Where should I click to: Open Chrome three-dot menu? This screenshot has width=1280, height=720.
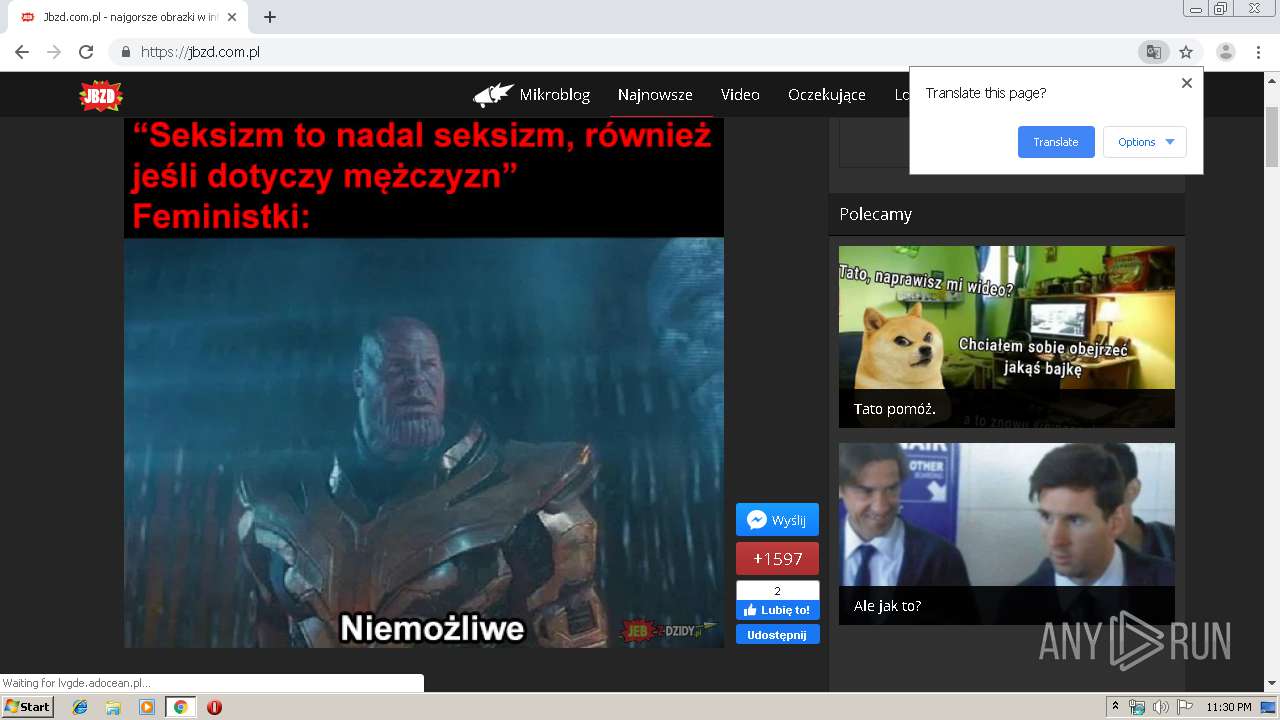tap(1259, 52)
